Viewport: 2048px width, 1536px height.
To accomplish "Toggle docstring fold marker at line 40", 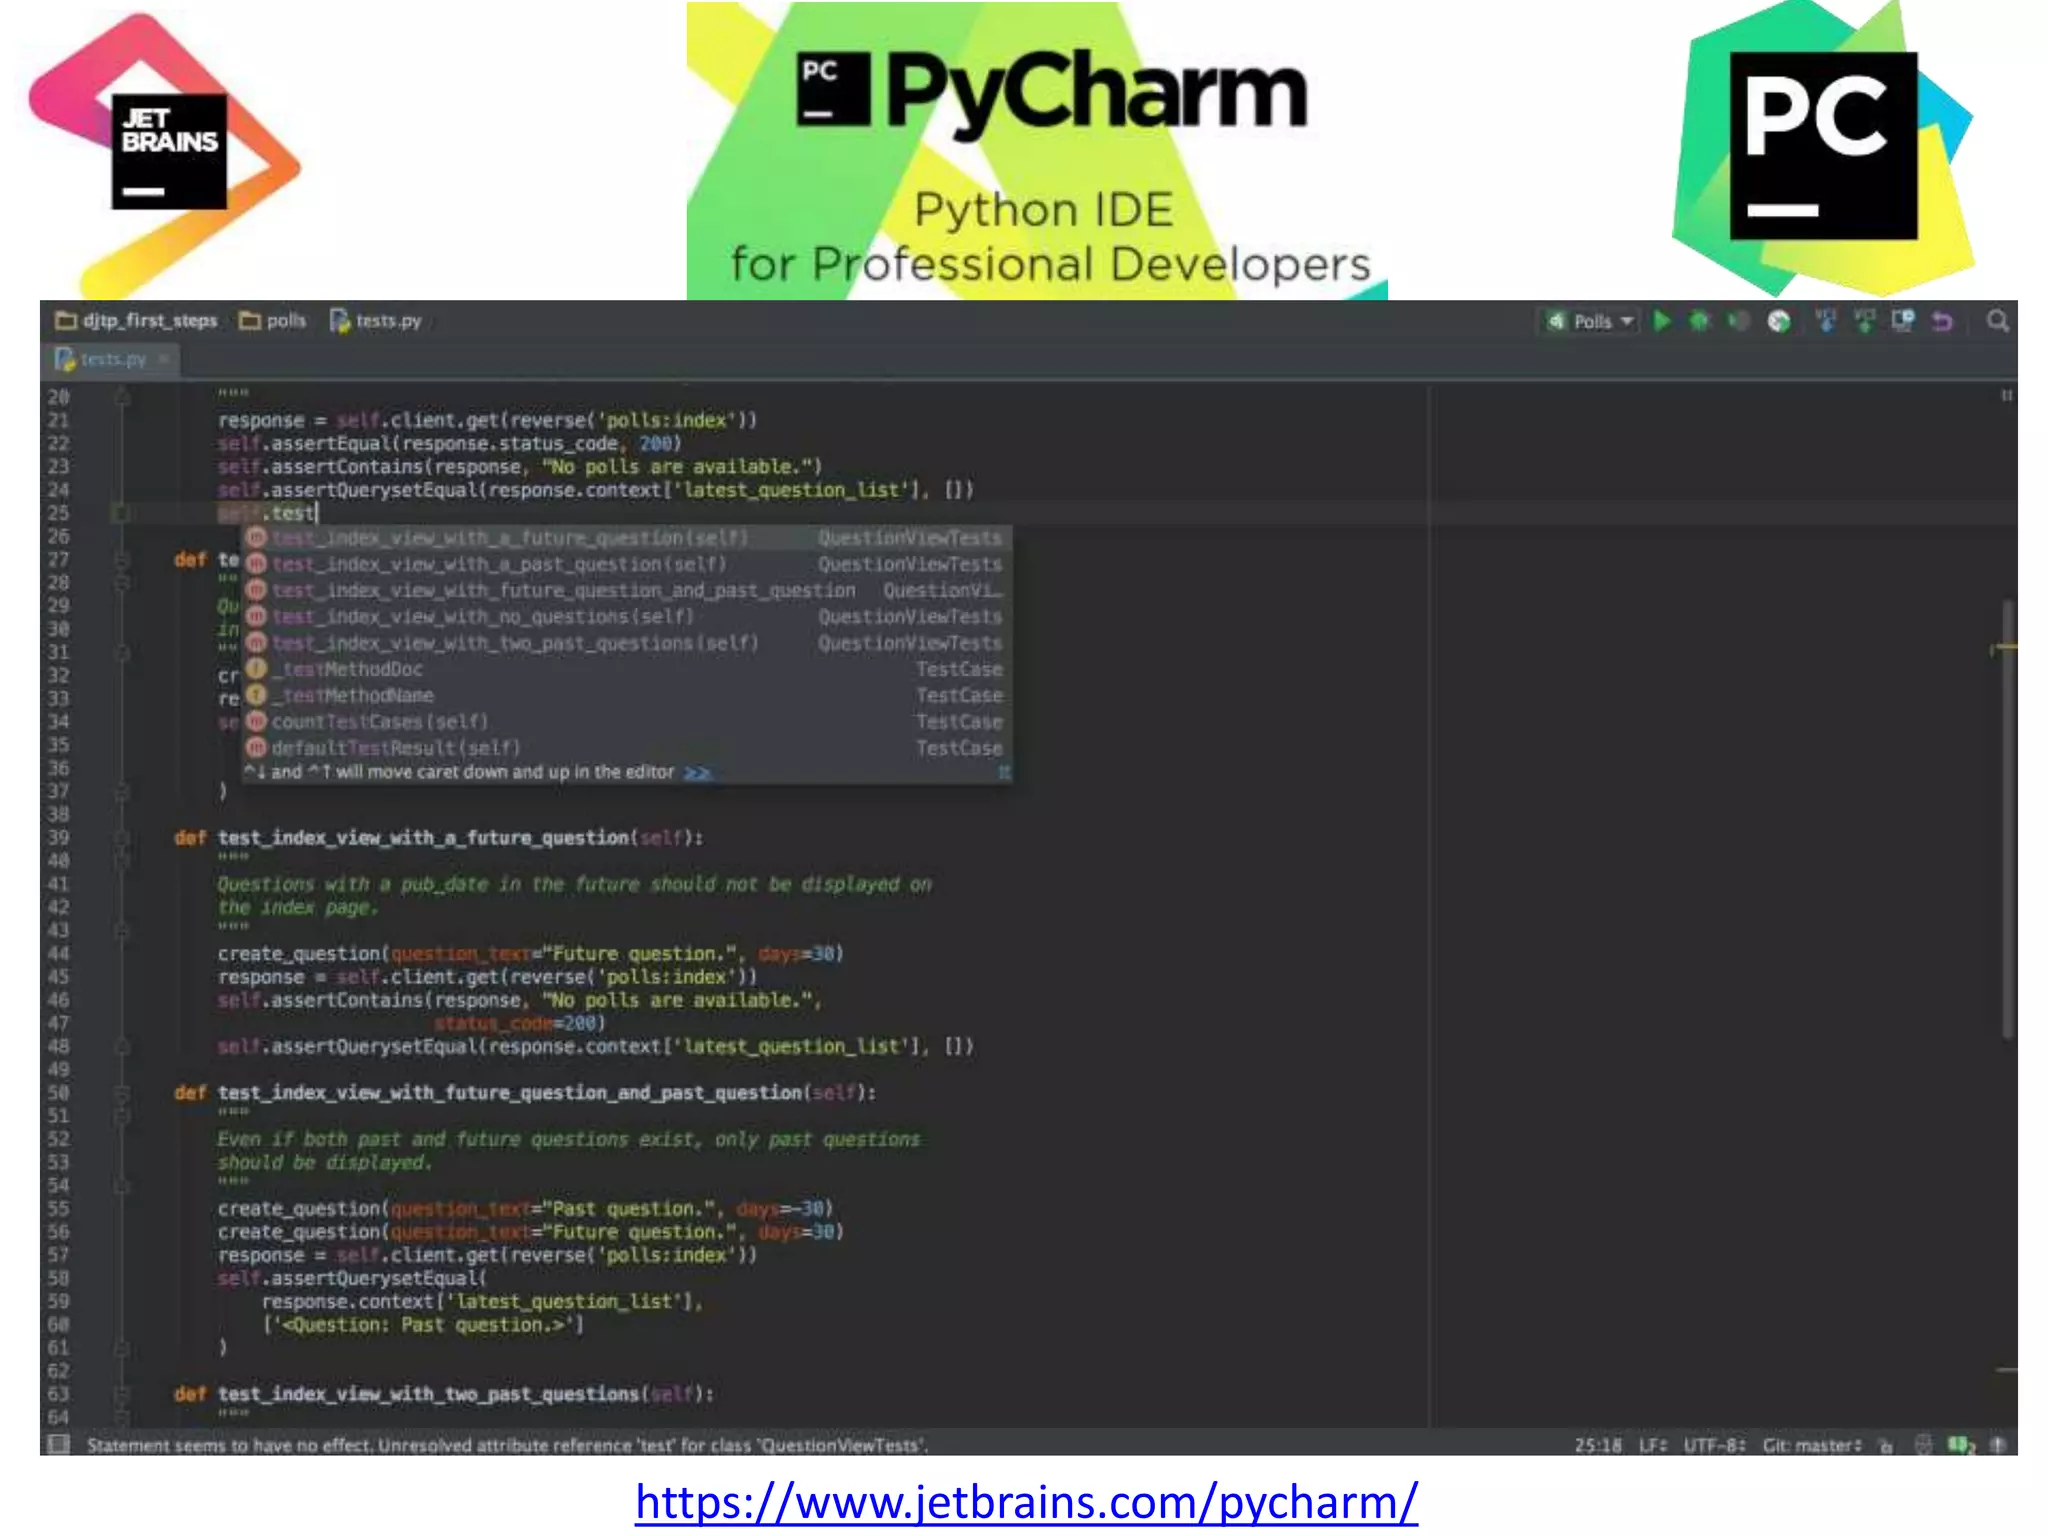I will pos(122,860).
